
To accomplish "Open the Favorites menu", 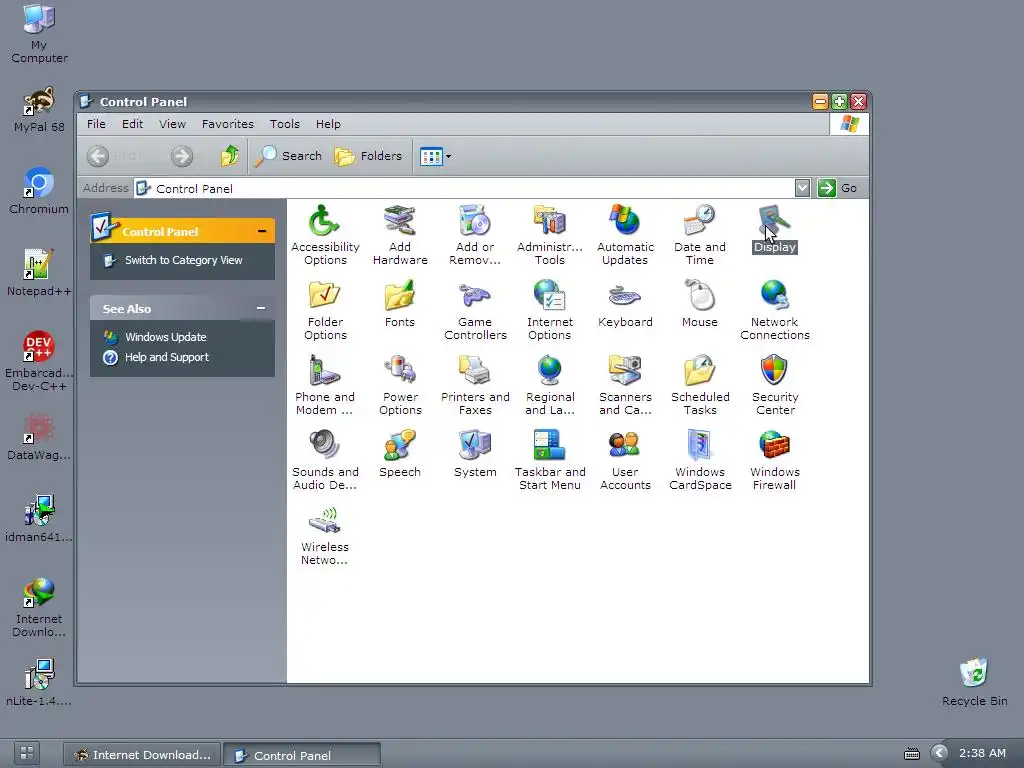I will pos(227,123).
